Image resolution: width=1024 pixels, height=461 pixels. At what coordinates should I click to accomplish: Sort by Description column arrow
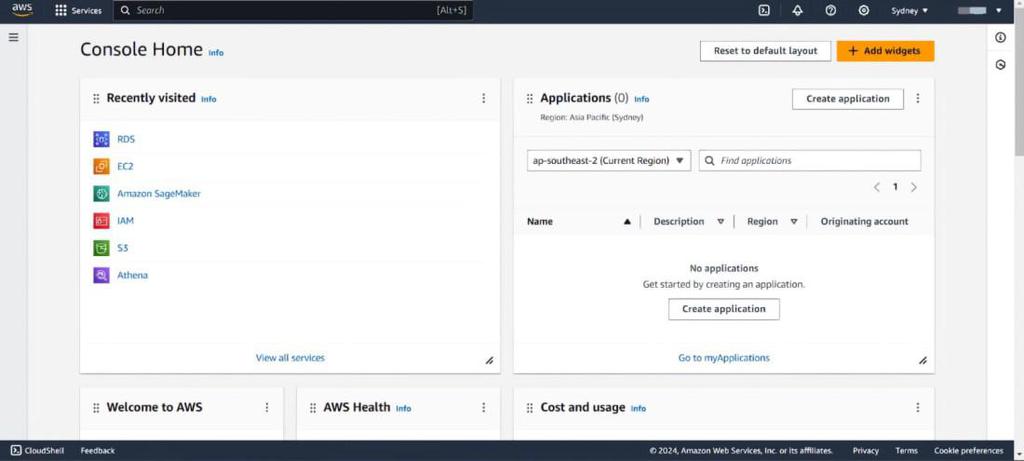coord(720,221)
